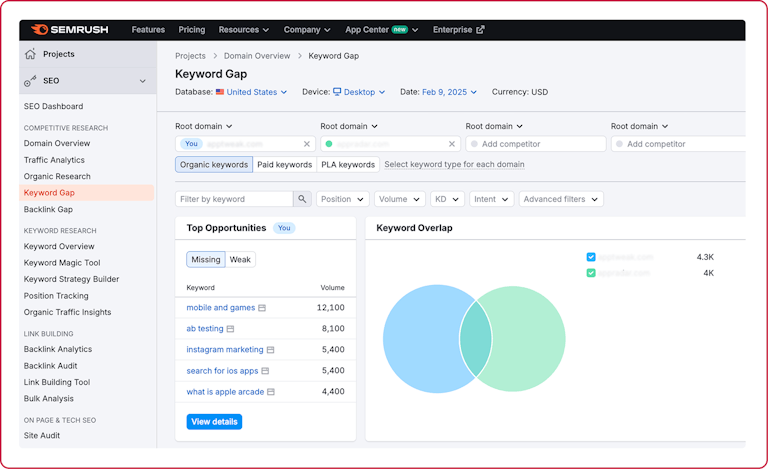This screenshot has height=469, width=768.
Task: Open the Volume filter dropdown
Action: click(x=399, y=199)
